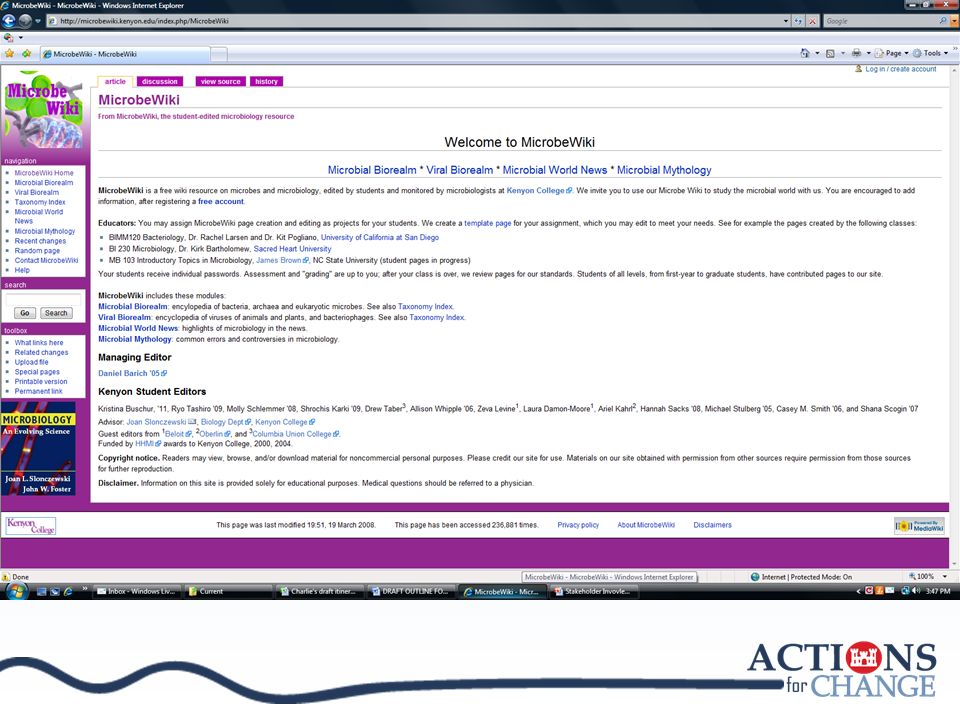Select the article tab
The width and height of the screenshot is (960, 720).
(x=115, y=81)
